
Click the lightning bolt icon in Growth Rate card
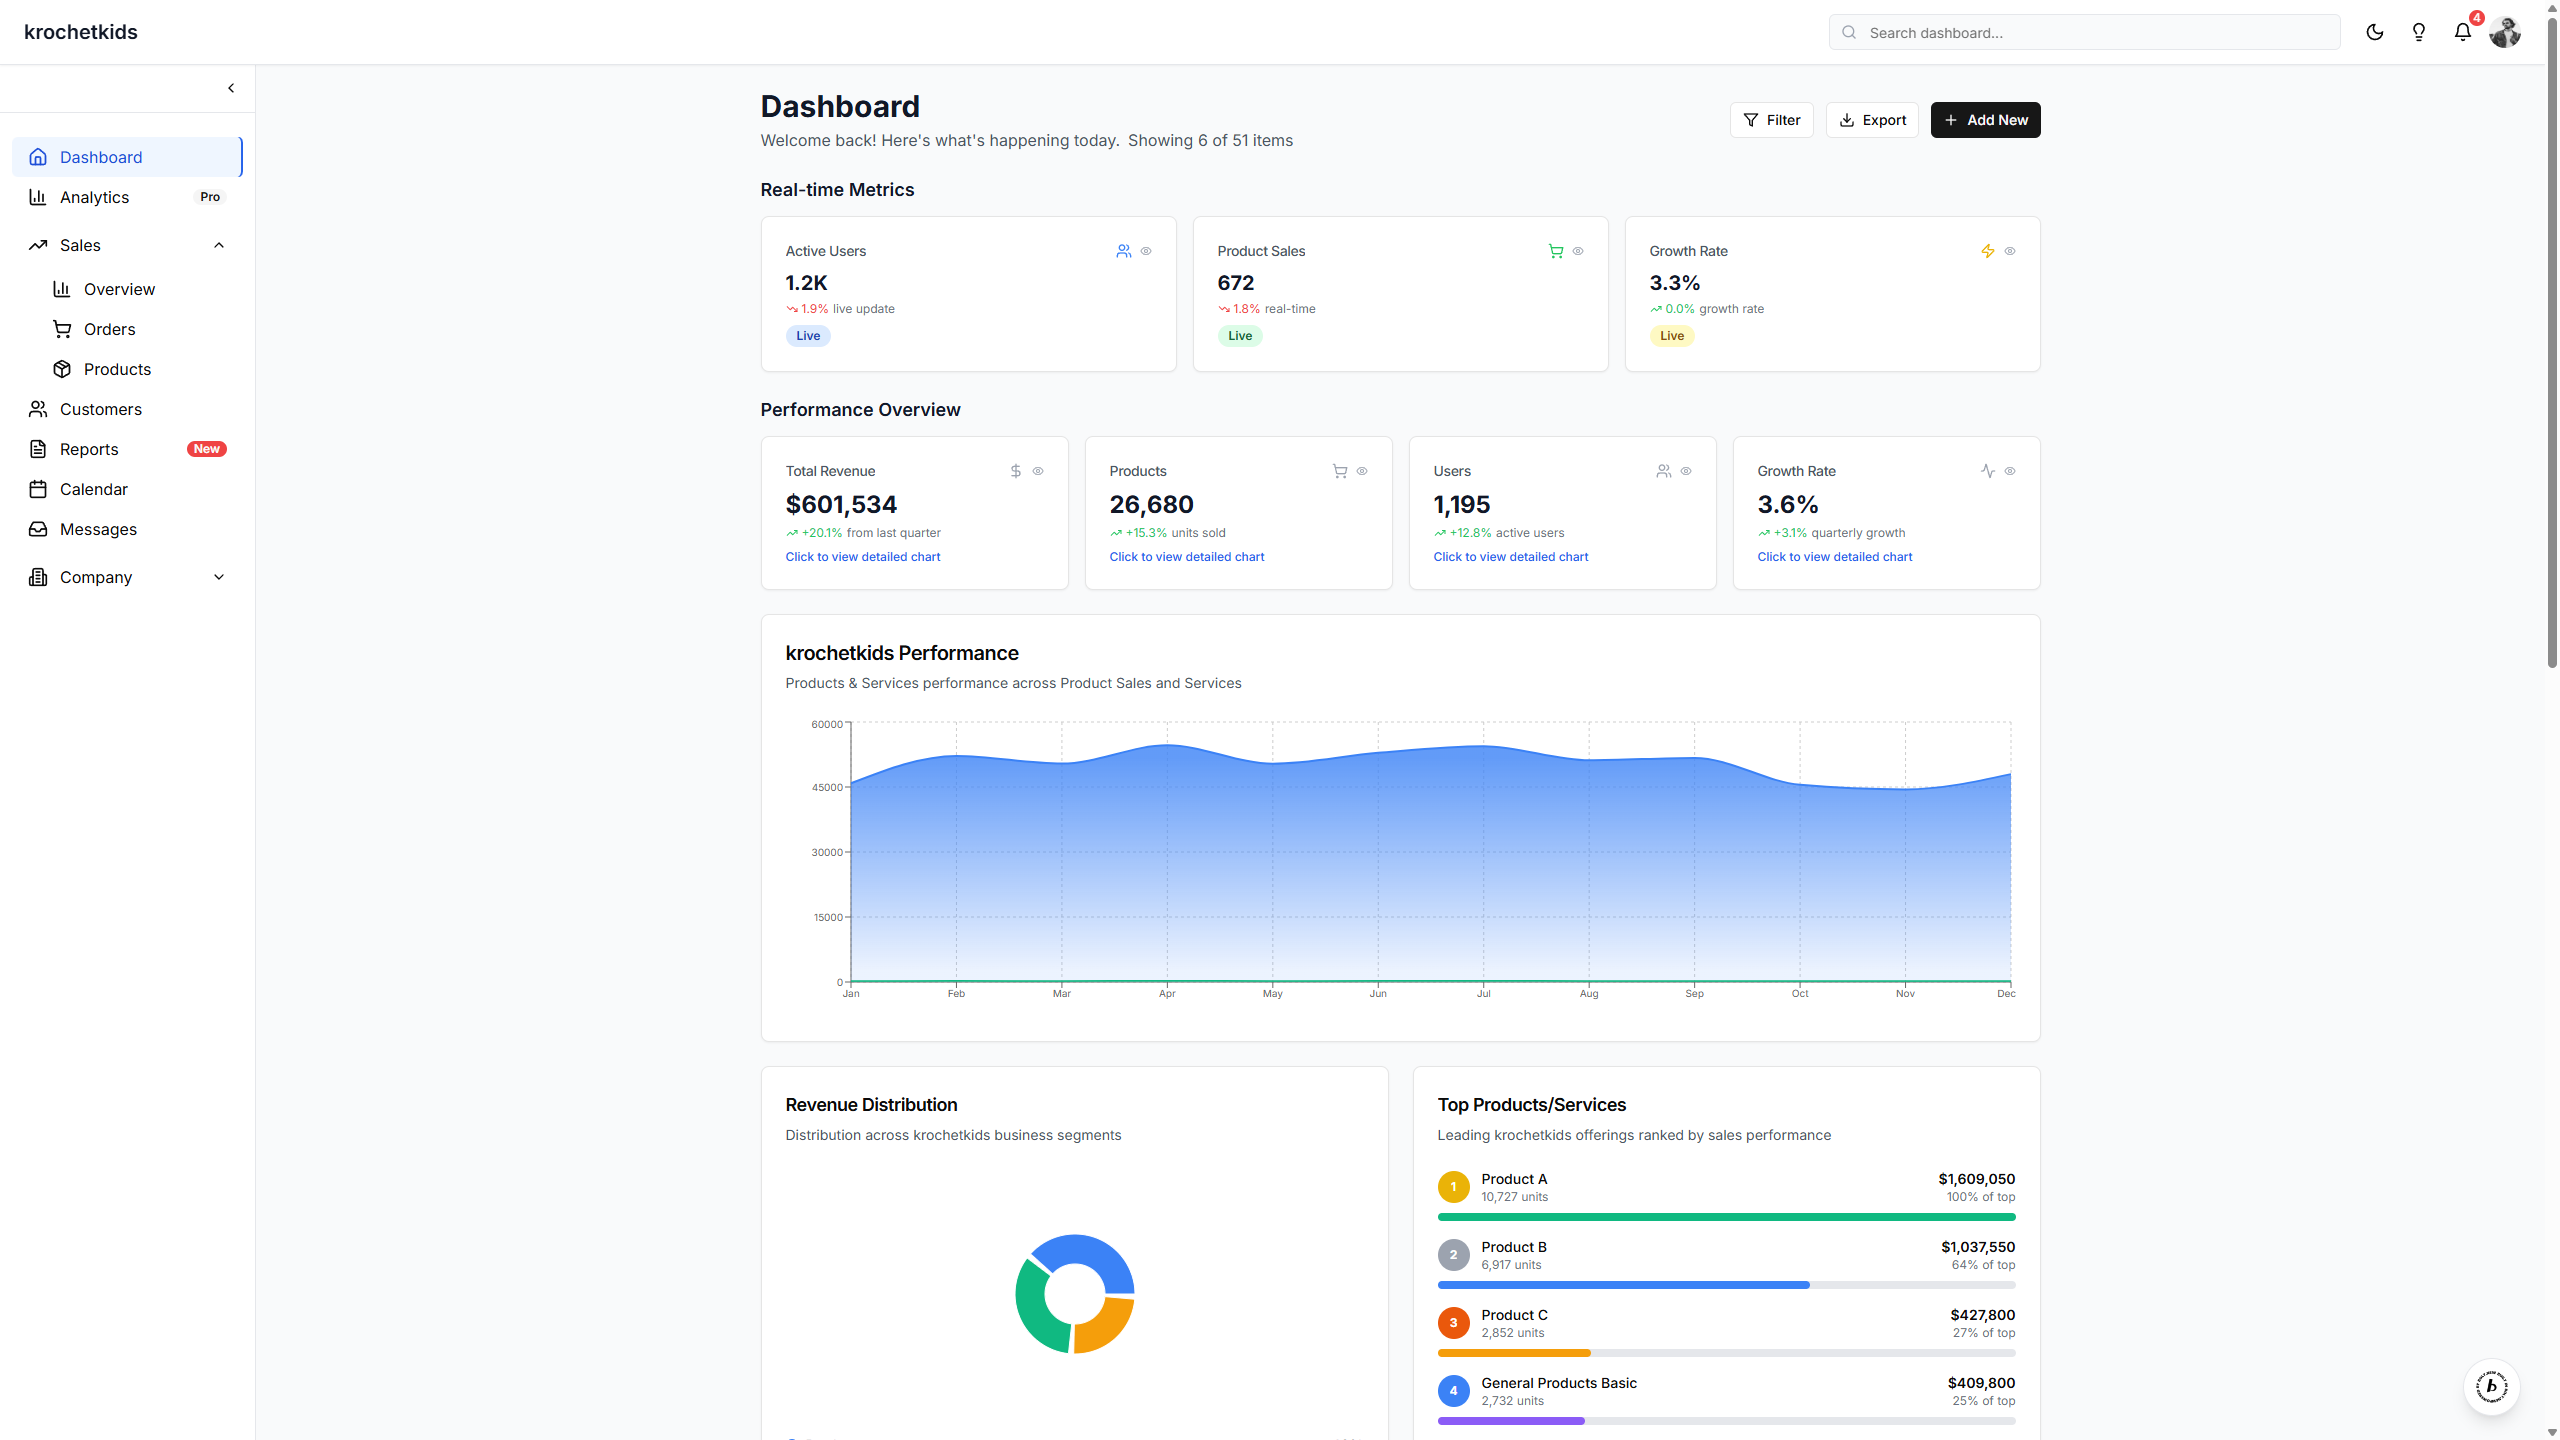[x=1987, y=251]
